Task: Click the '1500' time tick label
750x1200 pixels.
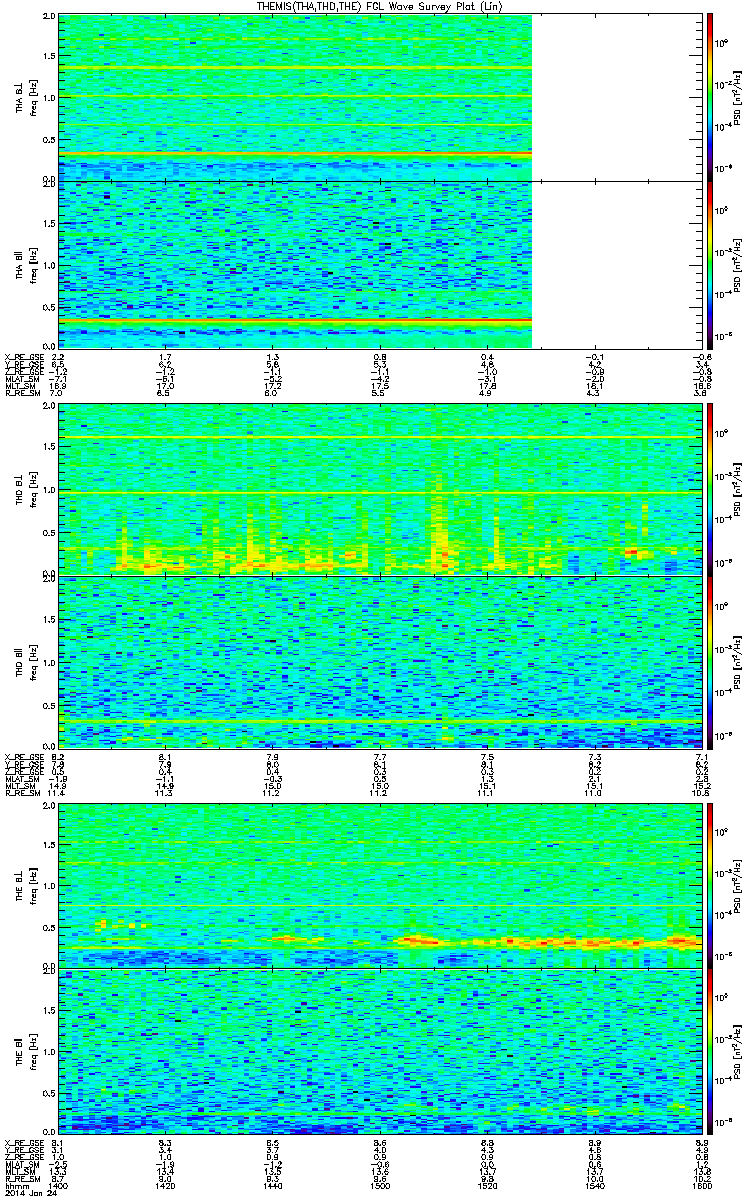Action: pos(380,1185)
